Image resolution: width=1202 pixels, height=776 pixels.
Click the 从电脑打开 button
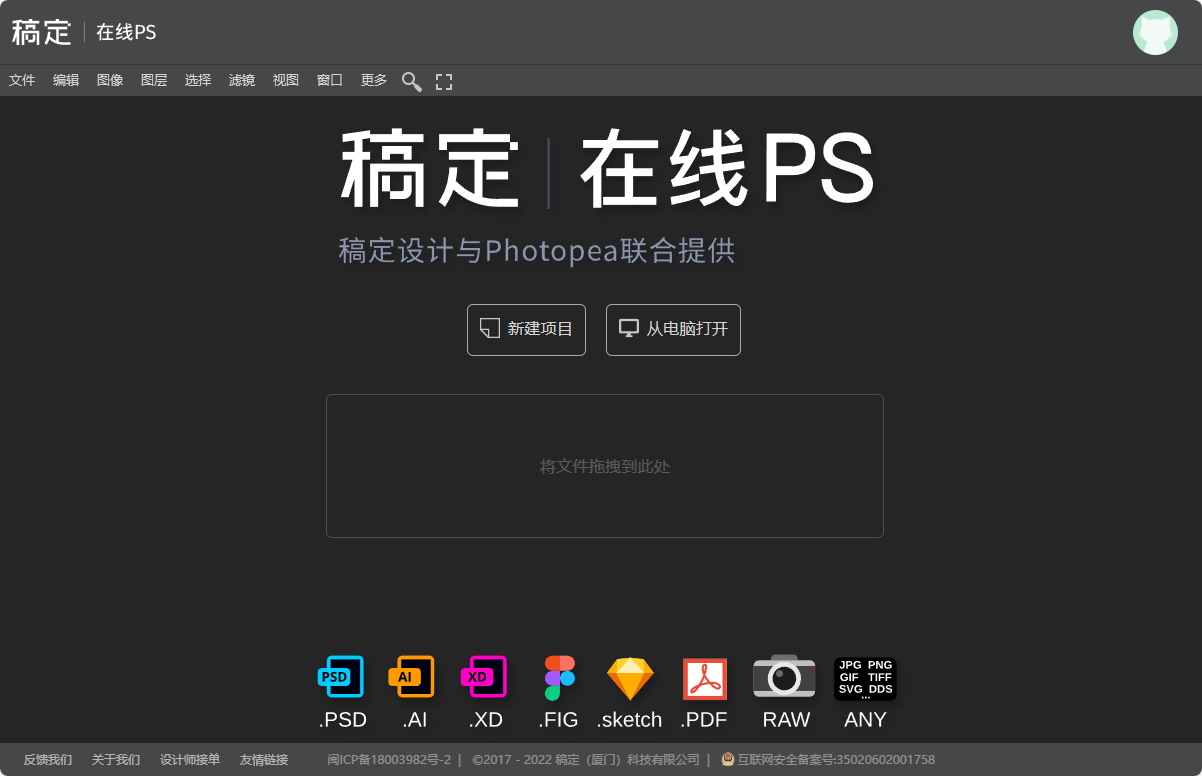tap(672, 329)
